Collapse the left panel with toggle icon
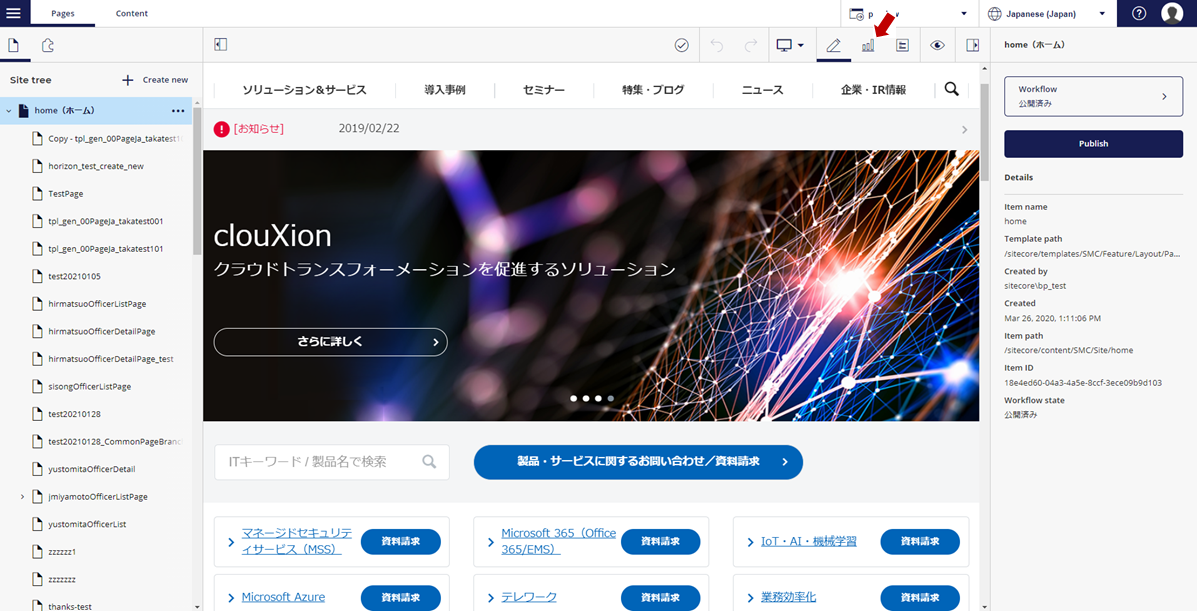The width and height of the screenshot is (1197, 611). click(221, 45)
